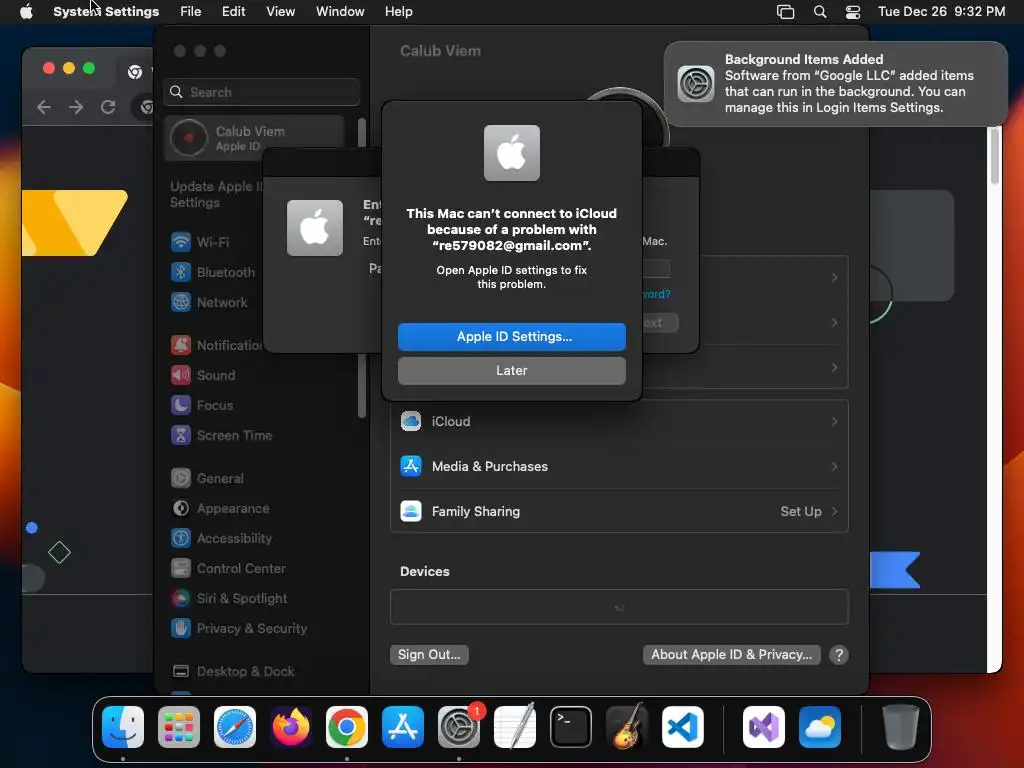The height and width of the screenshot is (768, 1024).
Task: Open Terminal from the Dock
Action: [x=571, y=727]
